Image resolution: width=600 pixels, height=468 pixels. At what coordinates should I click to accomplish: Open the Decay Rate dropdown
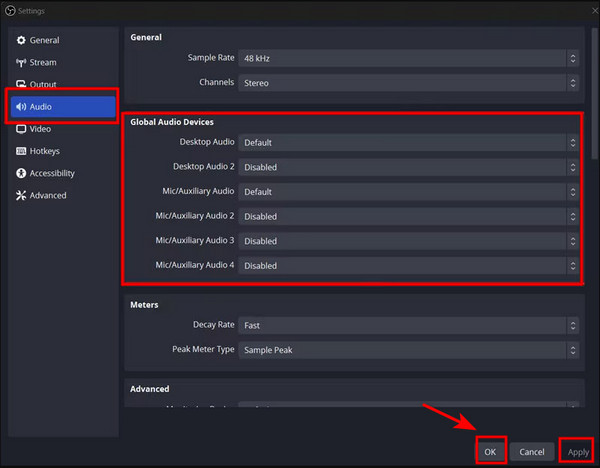tap(409, 326)
